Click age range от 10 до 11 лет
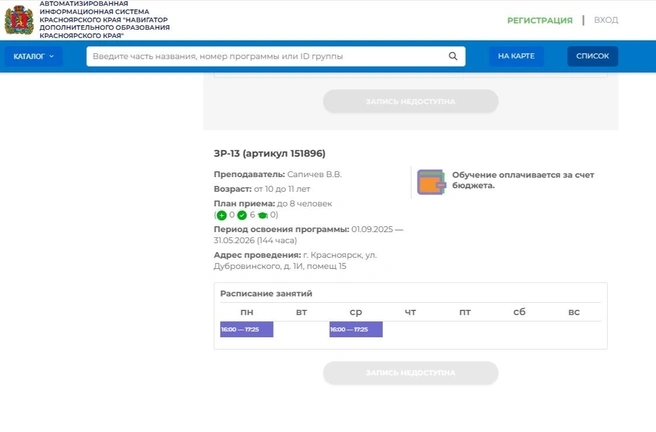656x432 pixels. 282,189
